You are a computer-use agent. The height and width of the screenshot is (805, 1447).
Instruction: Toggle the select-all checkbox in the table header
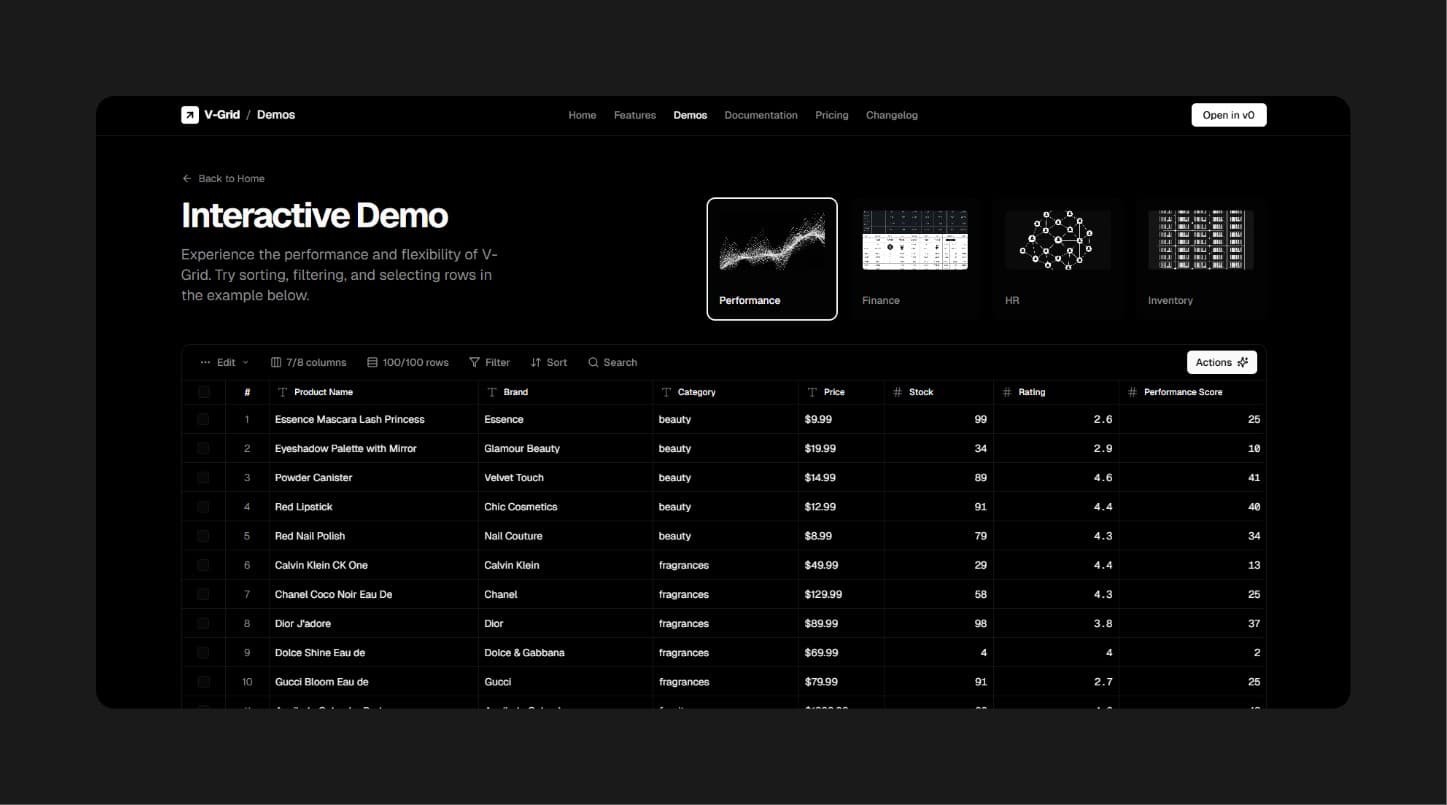coord(204,392)
